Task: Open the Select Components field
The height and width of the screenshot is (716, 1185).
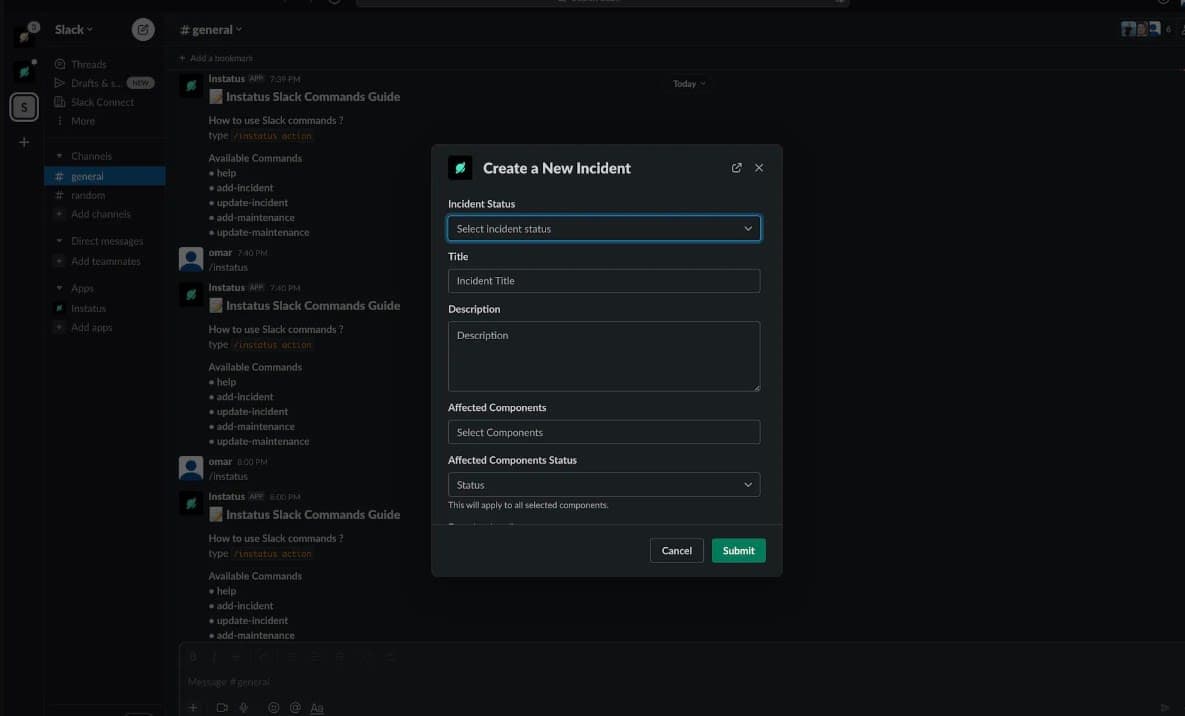Action: point(604,432)
